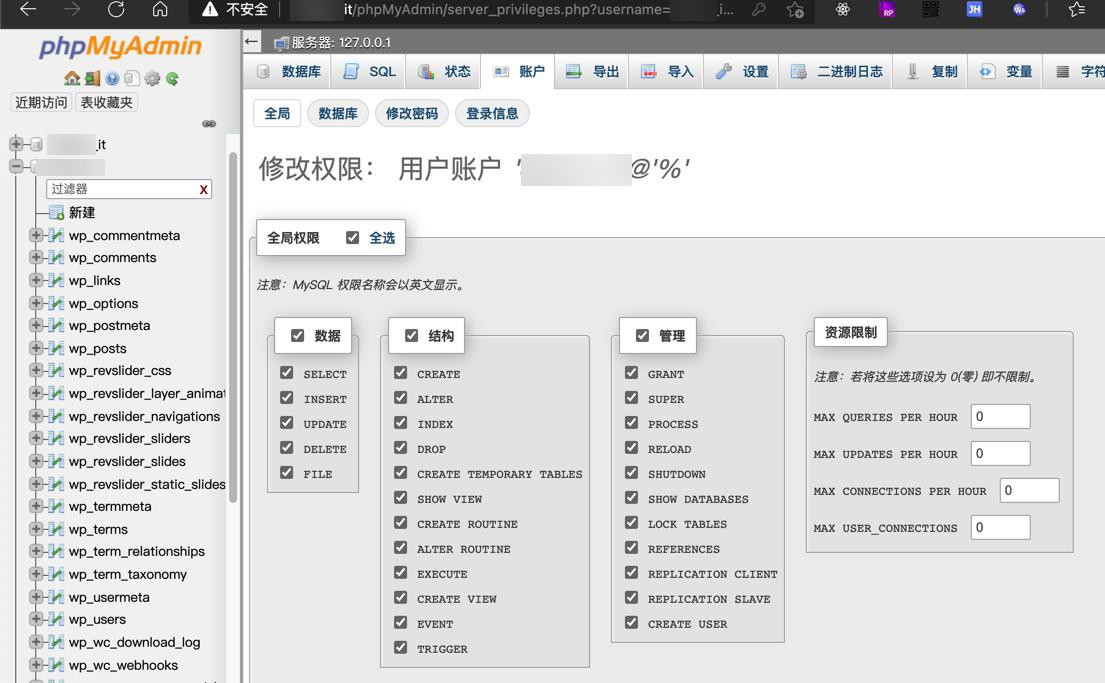Click the 服务器: 127.0.0.1 breadcrumb link
This screenshot has width=1105, height=683.
[x=341, y=42]
